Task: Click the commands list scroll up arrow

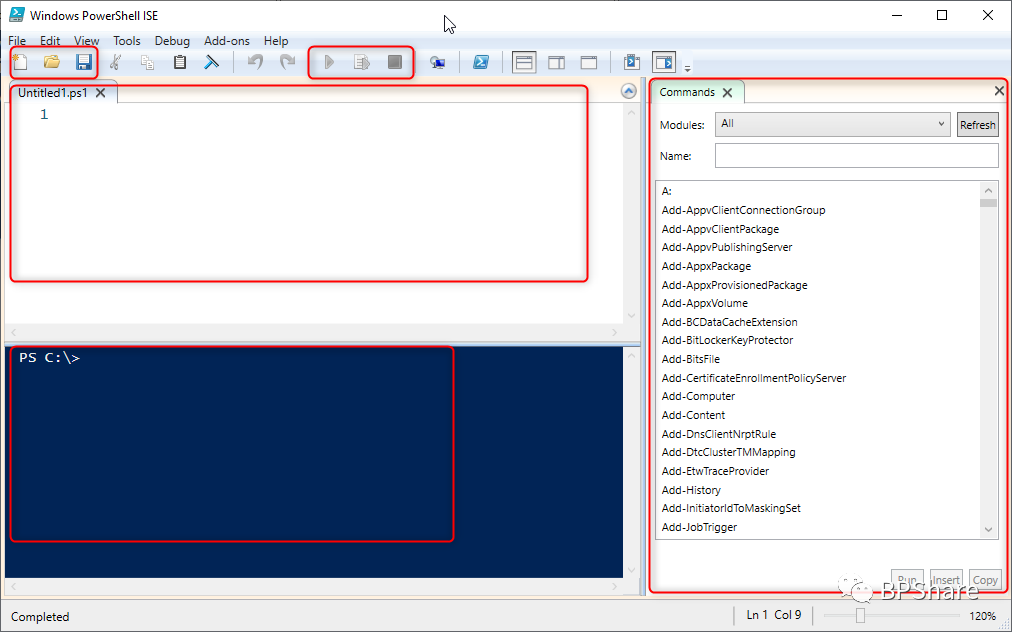Action: 988,190
